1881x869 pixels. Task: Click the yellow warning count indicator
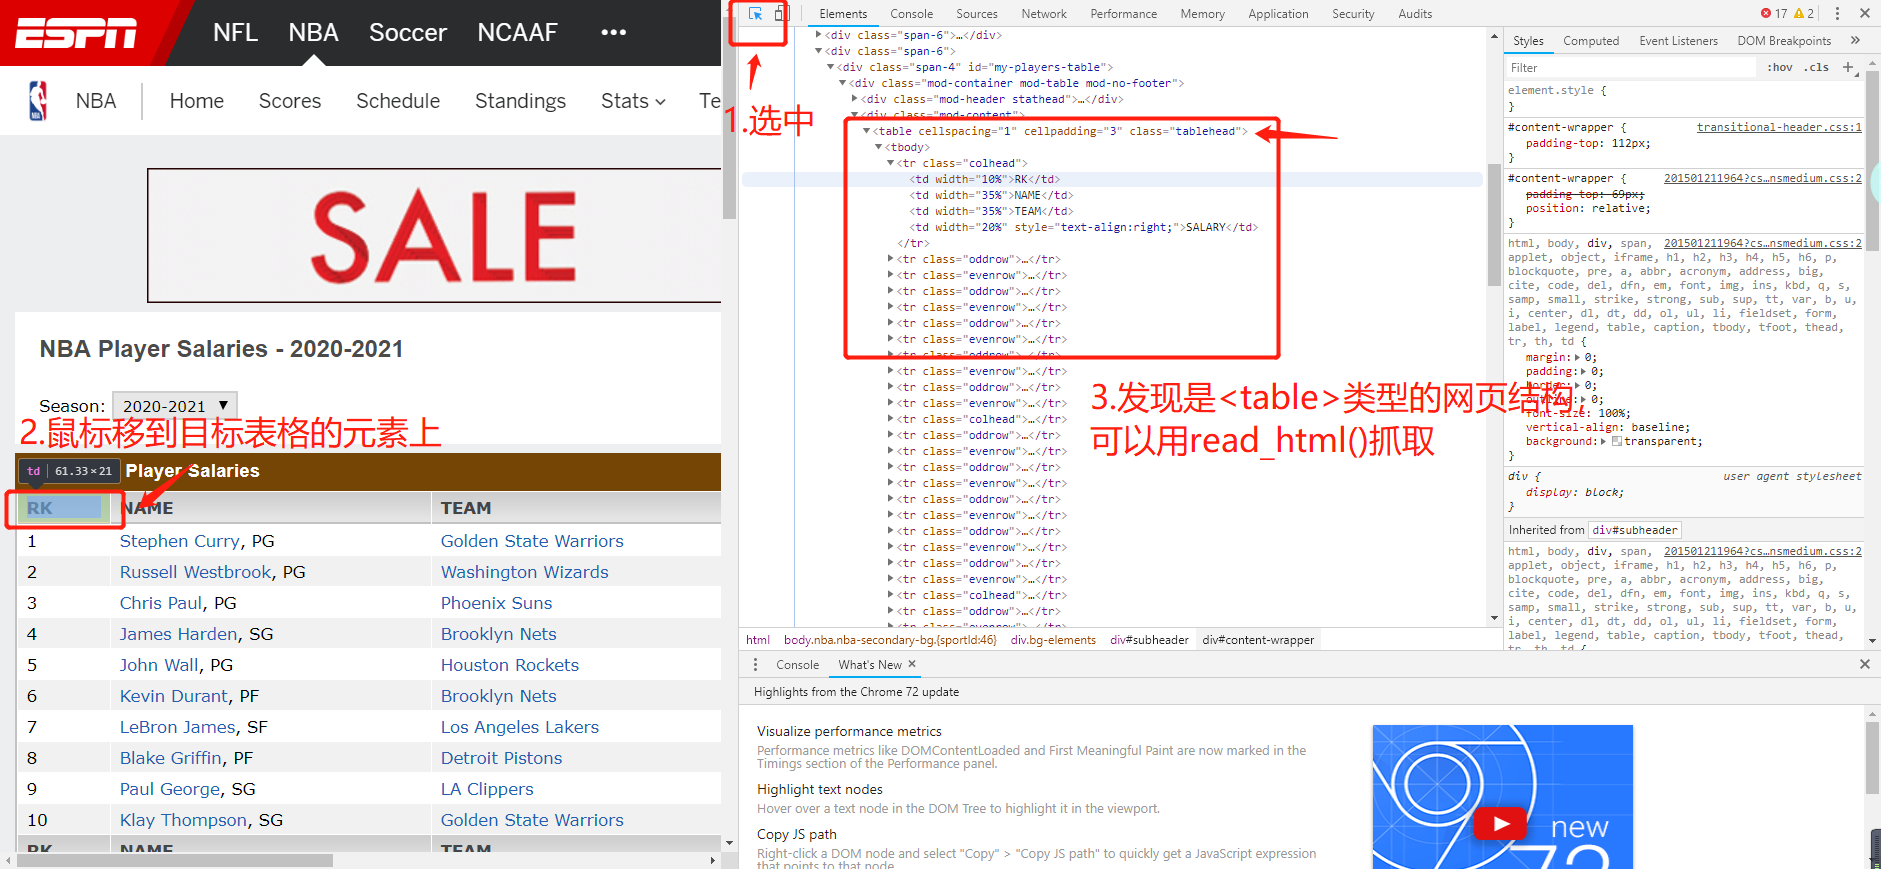(x=1804, y=13)
